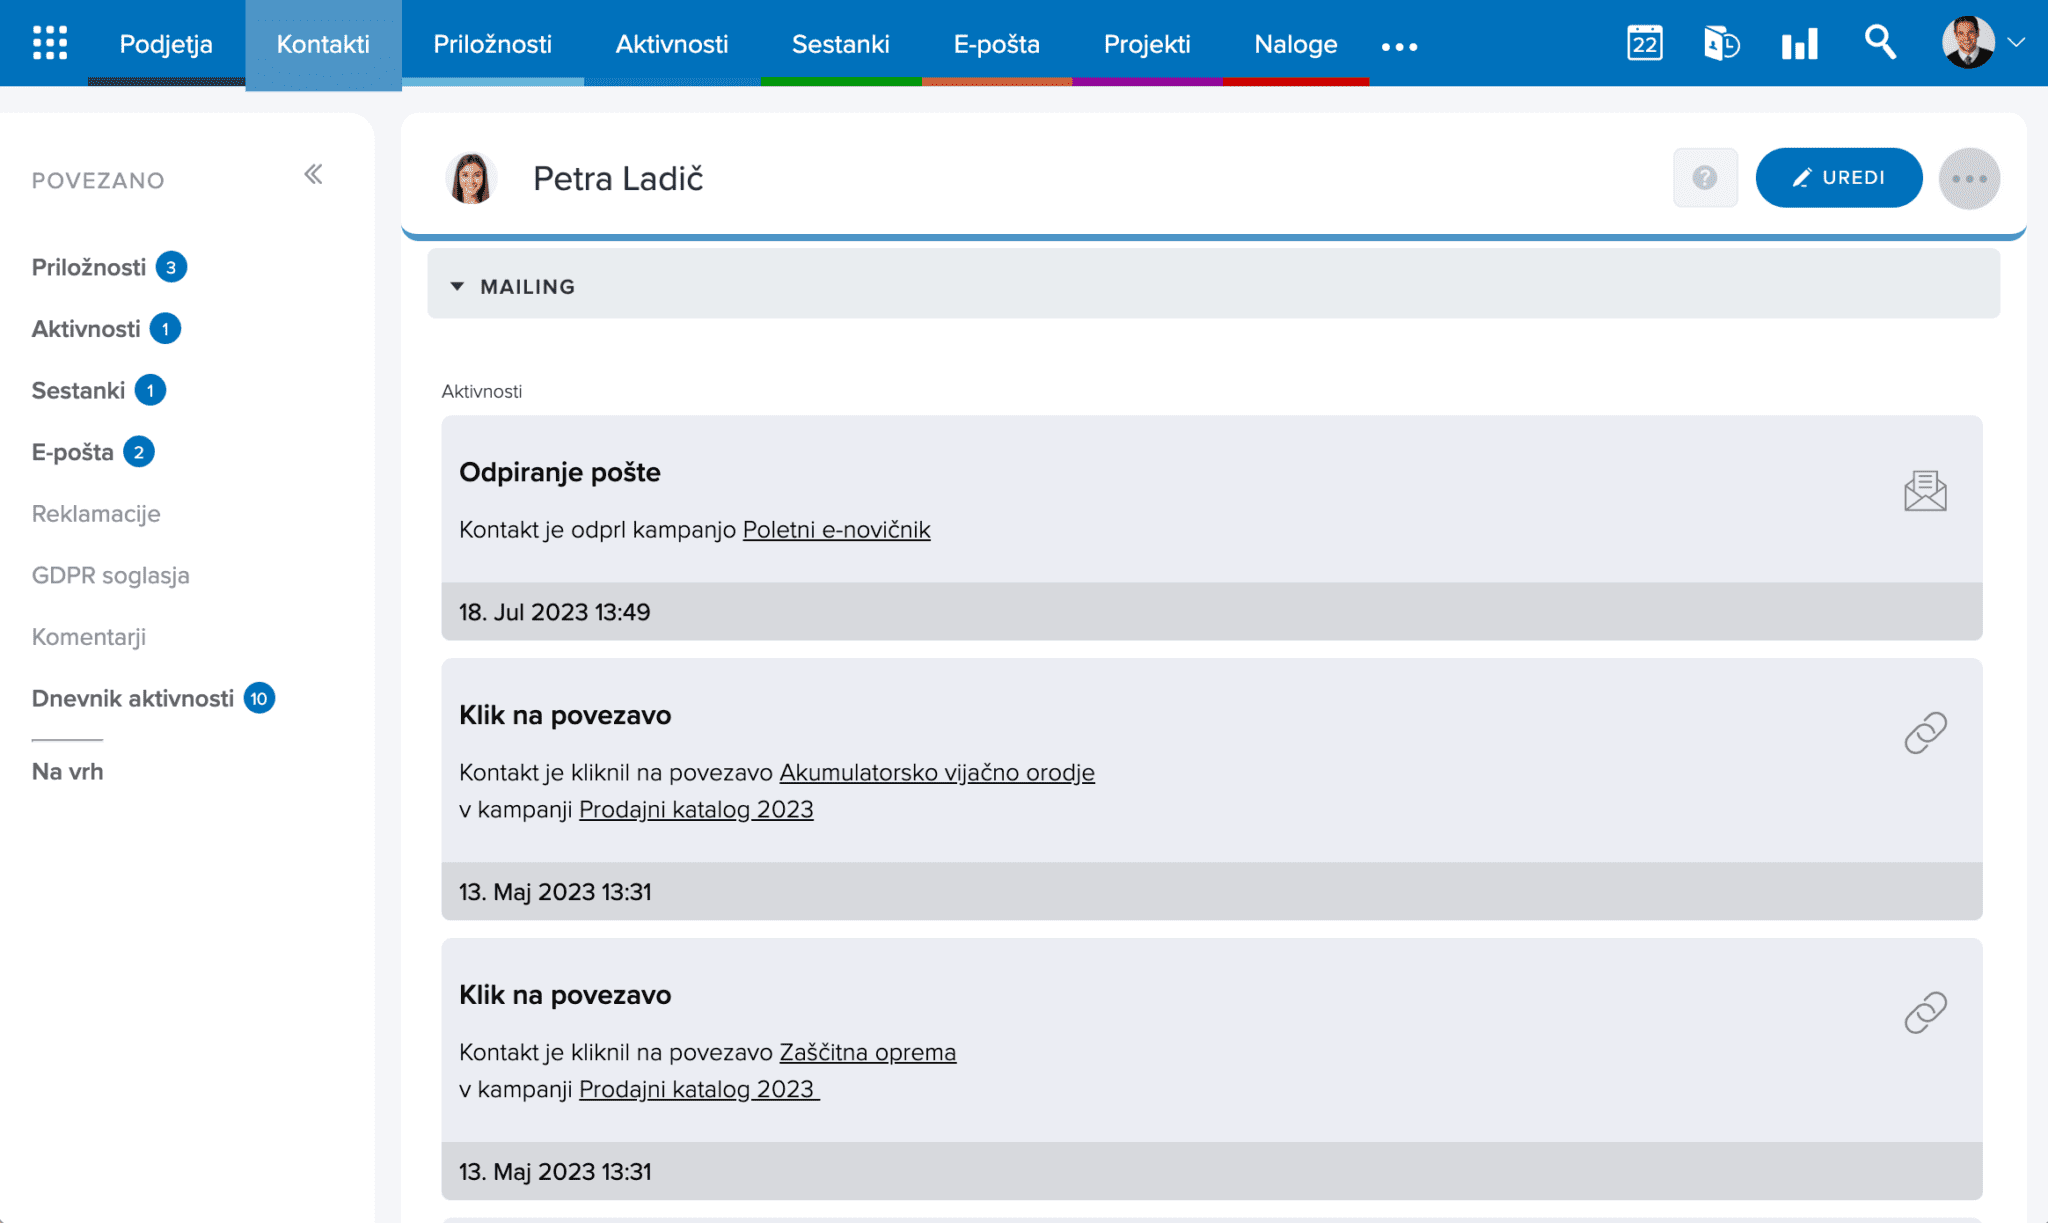Click the time tracking clock icon

[1721, 43]
